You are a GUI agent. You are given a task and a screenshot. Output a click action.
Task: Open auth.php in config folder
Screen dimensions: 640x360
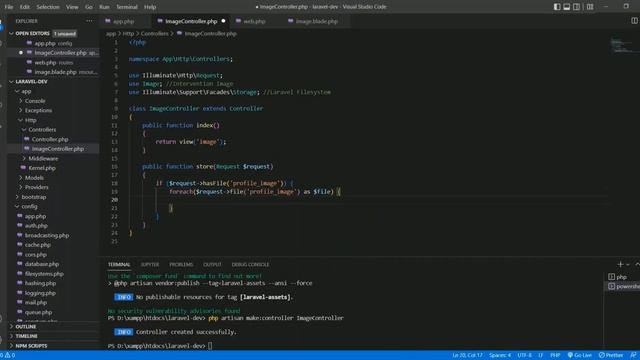click(36, 226)
